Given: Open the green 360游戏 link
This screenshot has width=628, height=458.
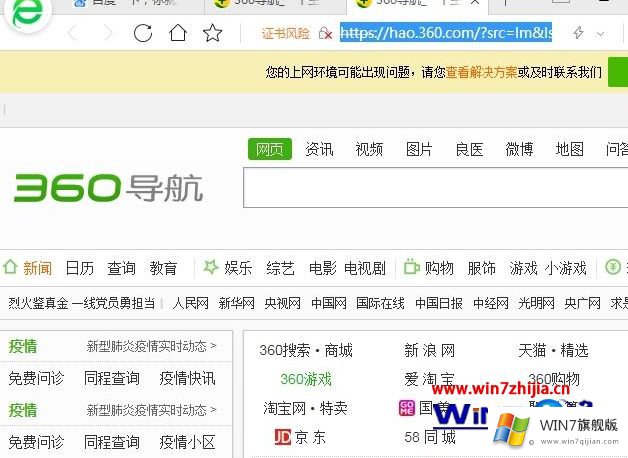Looking at the screenshot, I should 306,379.
